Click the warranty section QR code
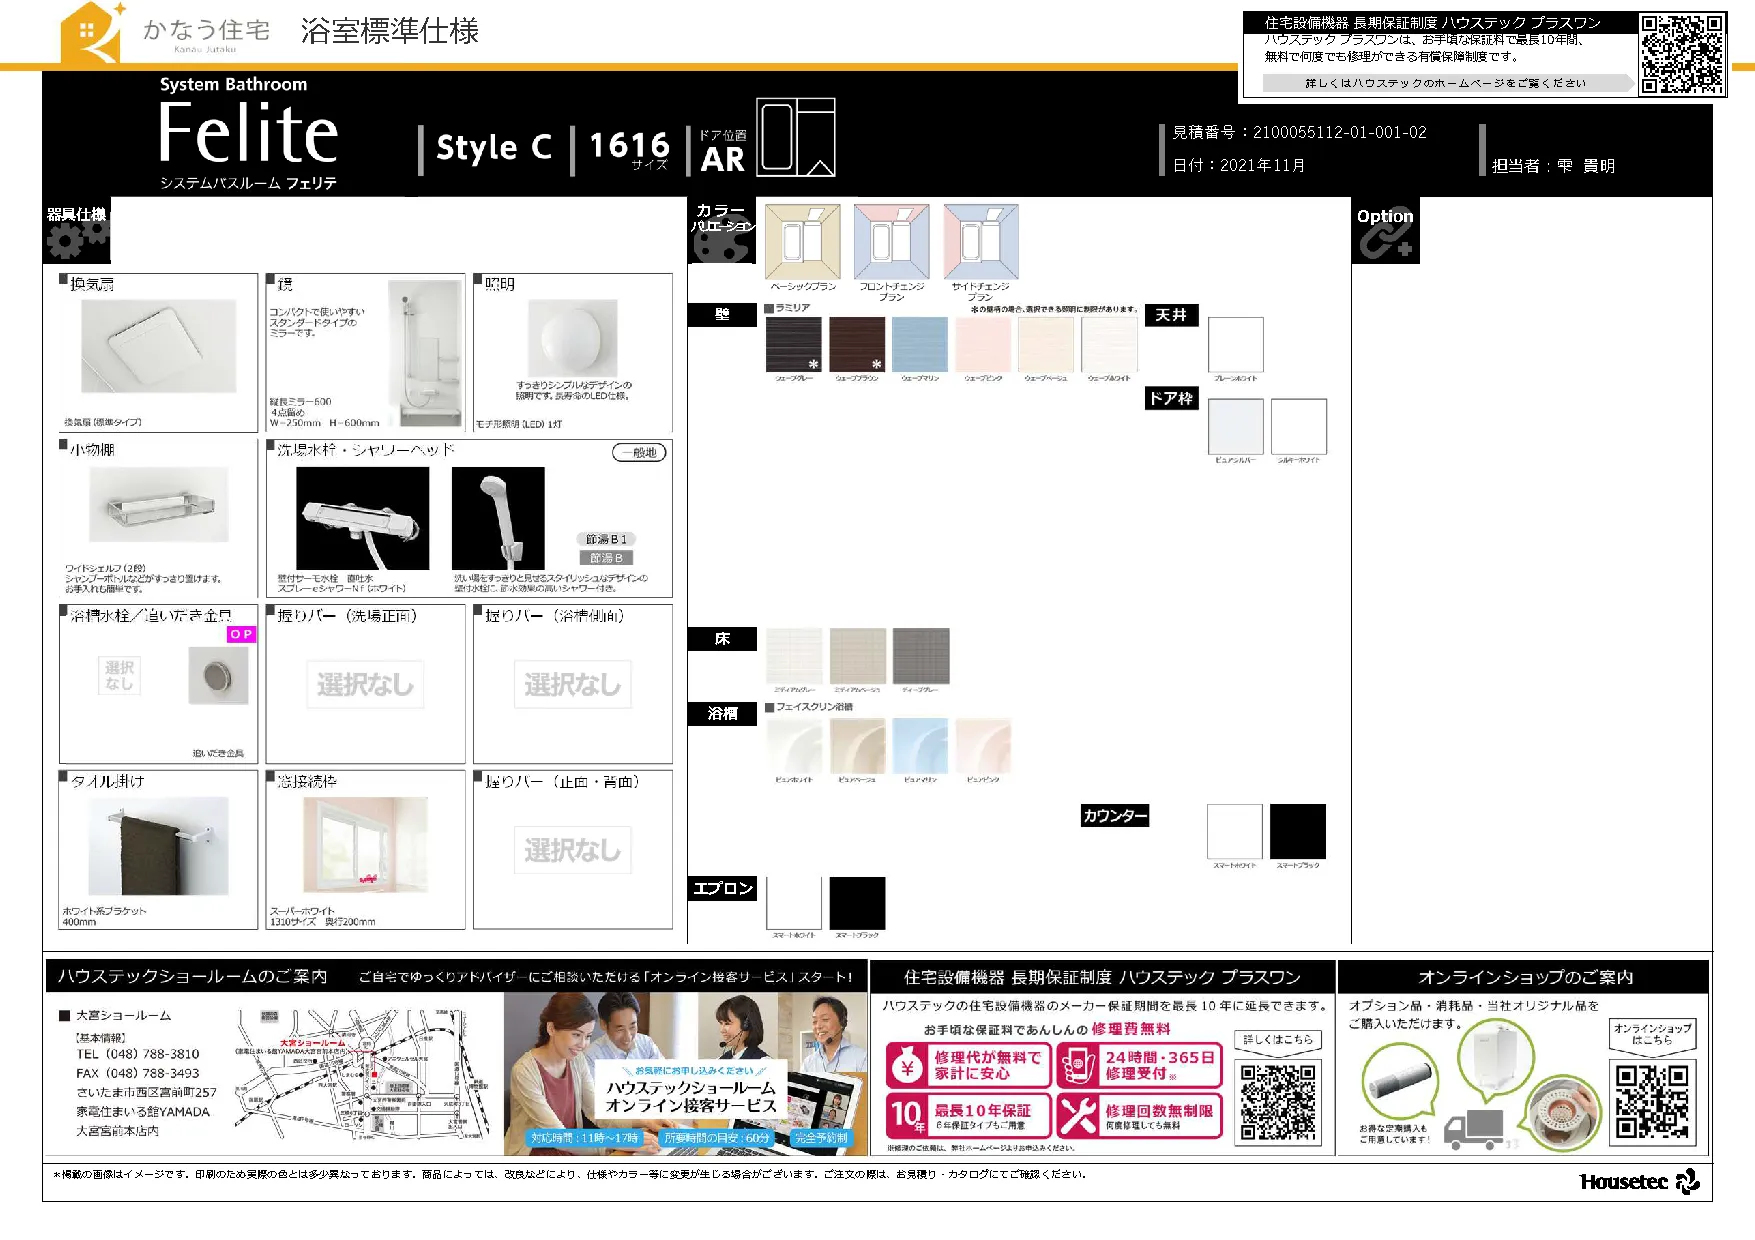Screen dimensions: 1755x1240 (1278, 1101)
